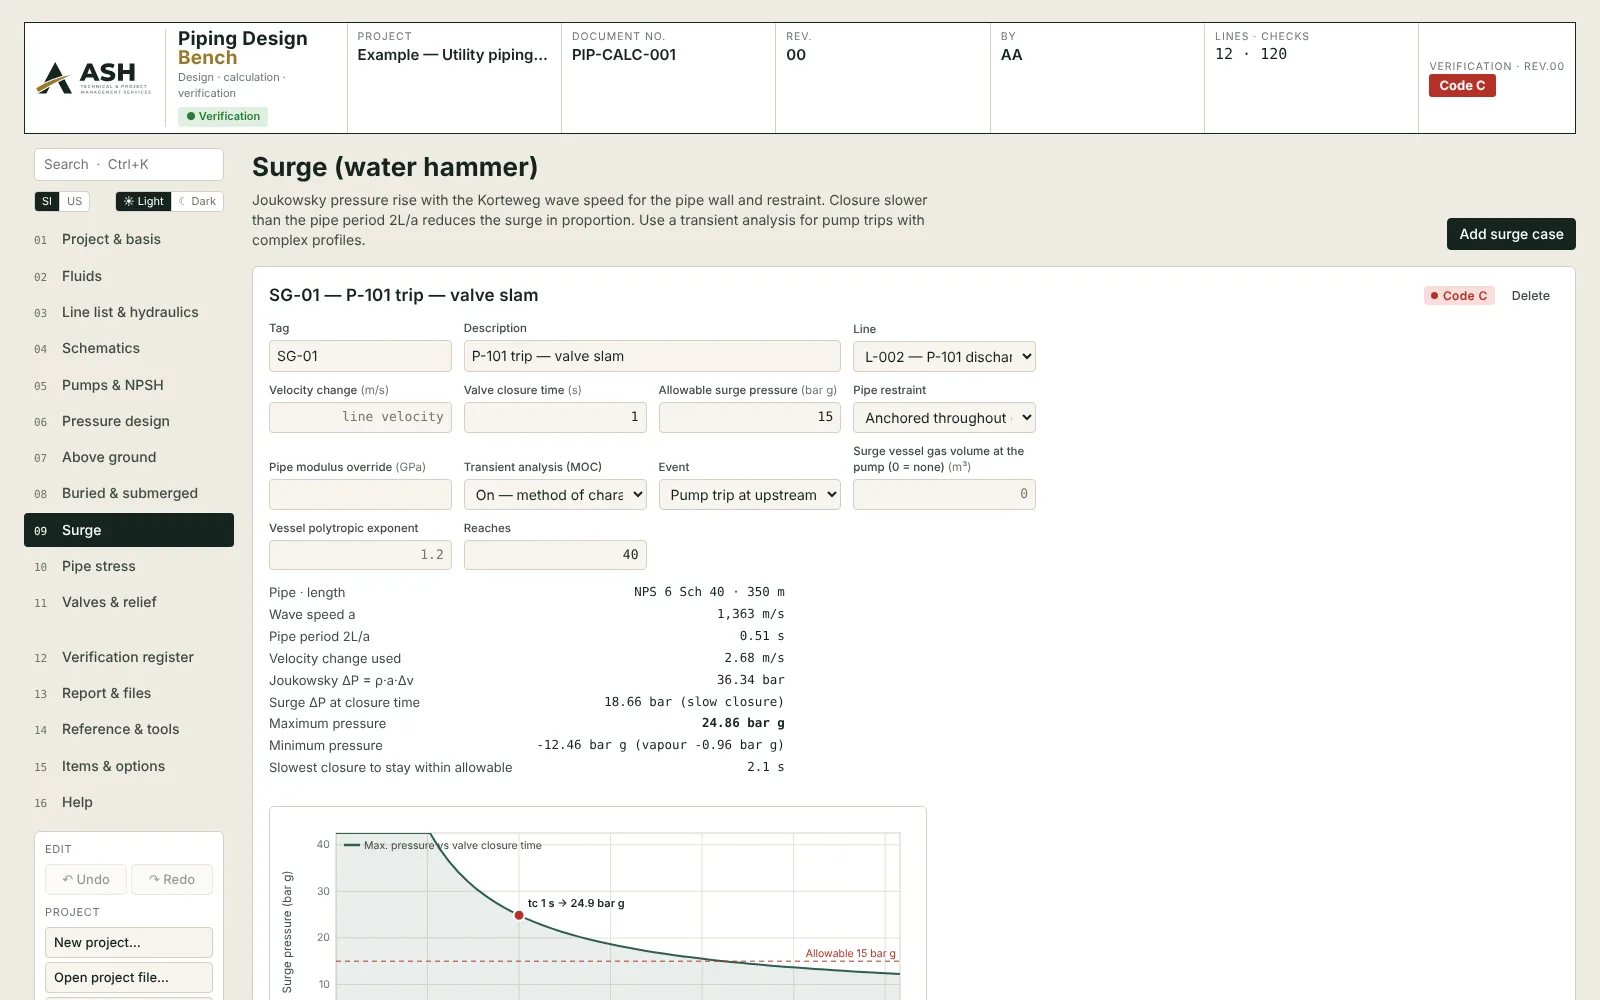Click the Description input field
Image resolution: width=1600 pixels, height=1000 pixels.
click(x=652, y=356)
